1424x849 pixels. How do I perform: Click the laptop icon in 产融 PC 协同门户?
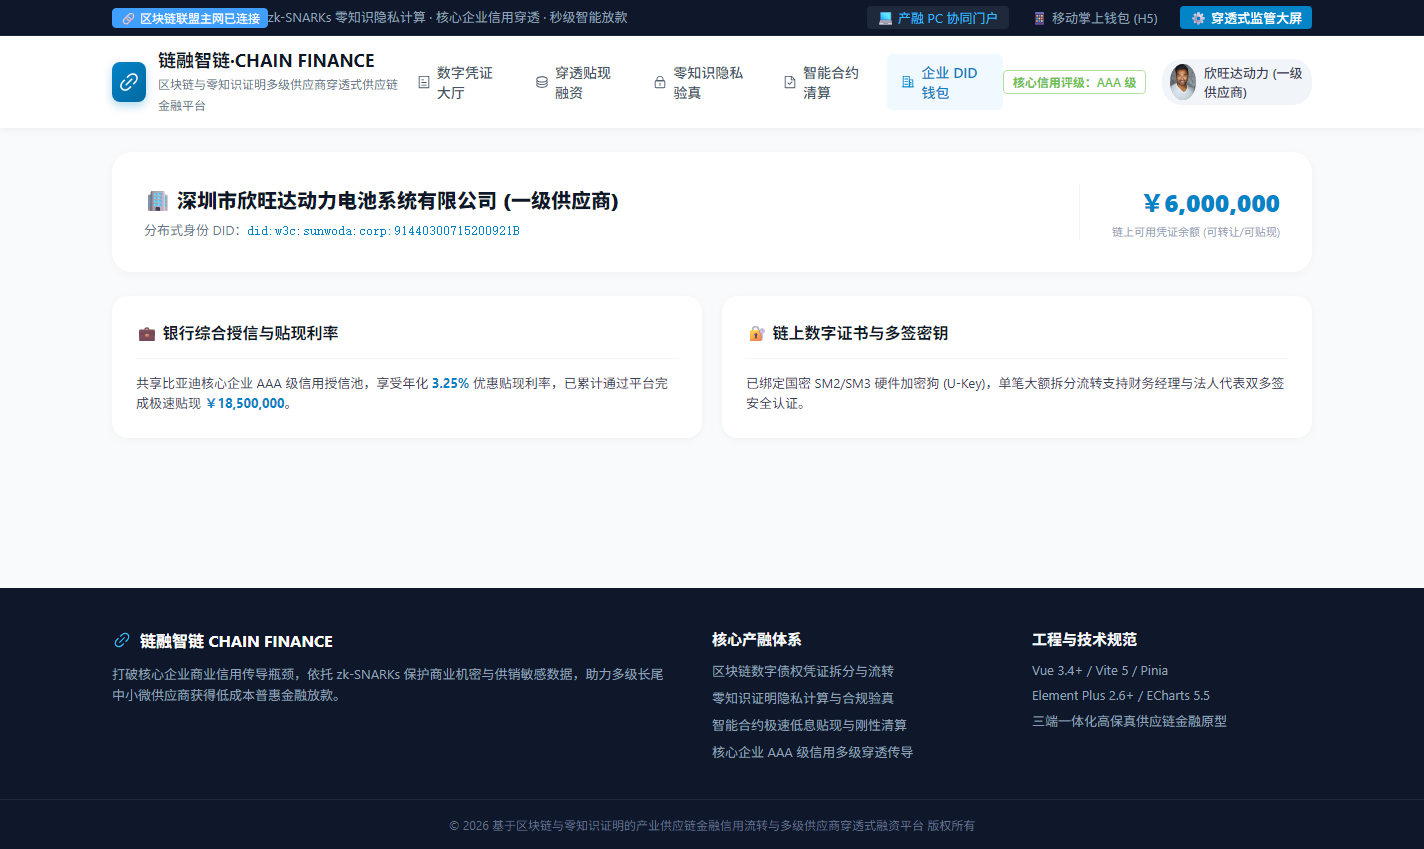tap(885, 18)
